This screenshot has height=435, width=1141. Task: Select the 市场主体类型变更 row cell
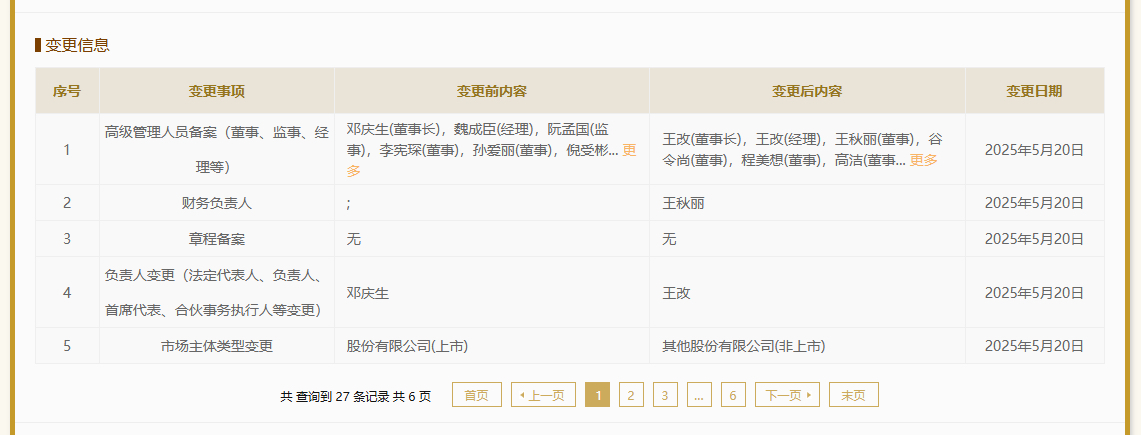pos(217,346)
